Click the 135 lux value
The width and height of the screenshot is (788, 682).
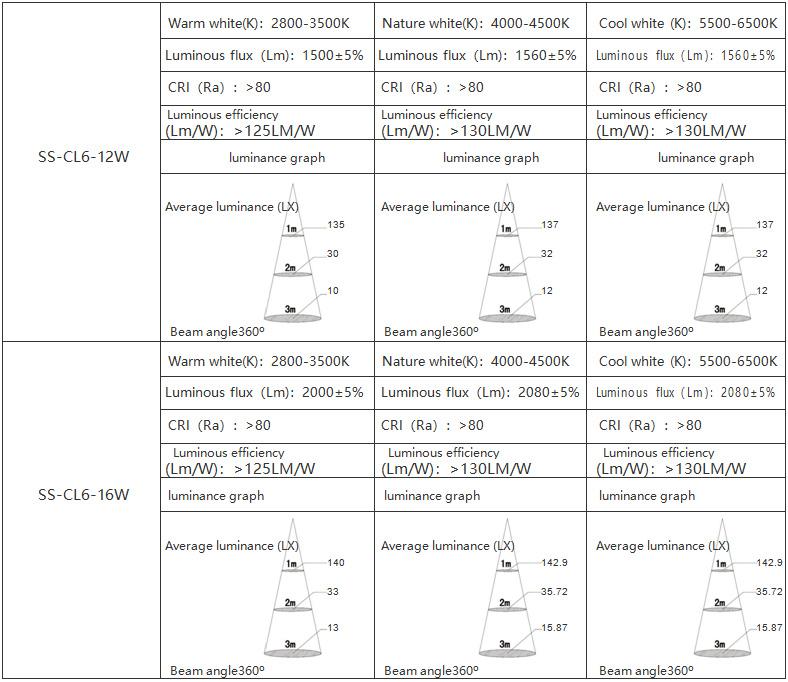click(x=336, y=225)
